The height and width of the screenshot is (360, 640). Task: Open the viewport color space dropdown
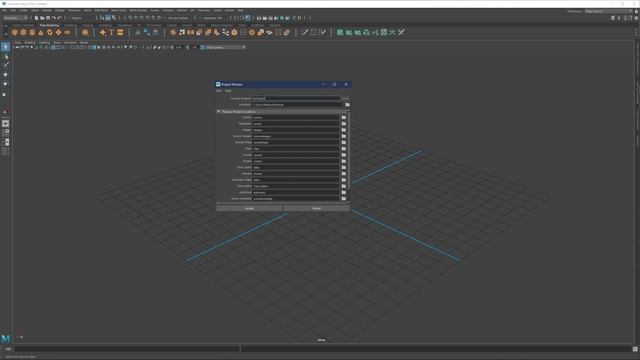coord(224,47)
